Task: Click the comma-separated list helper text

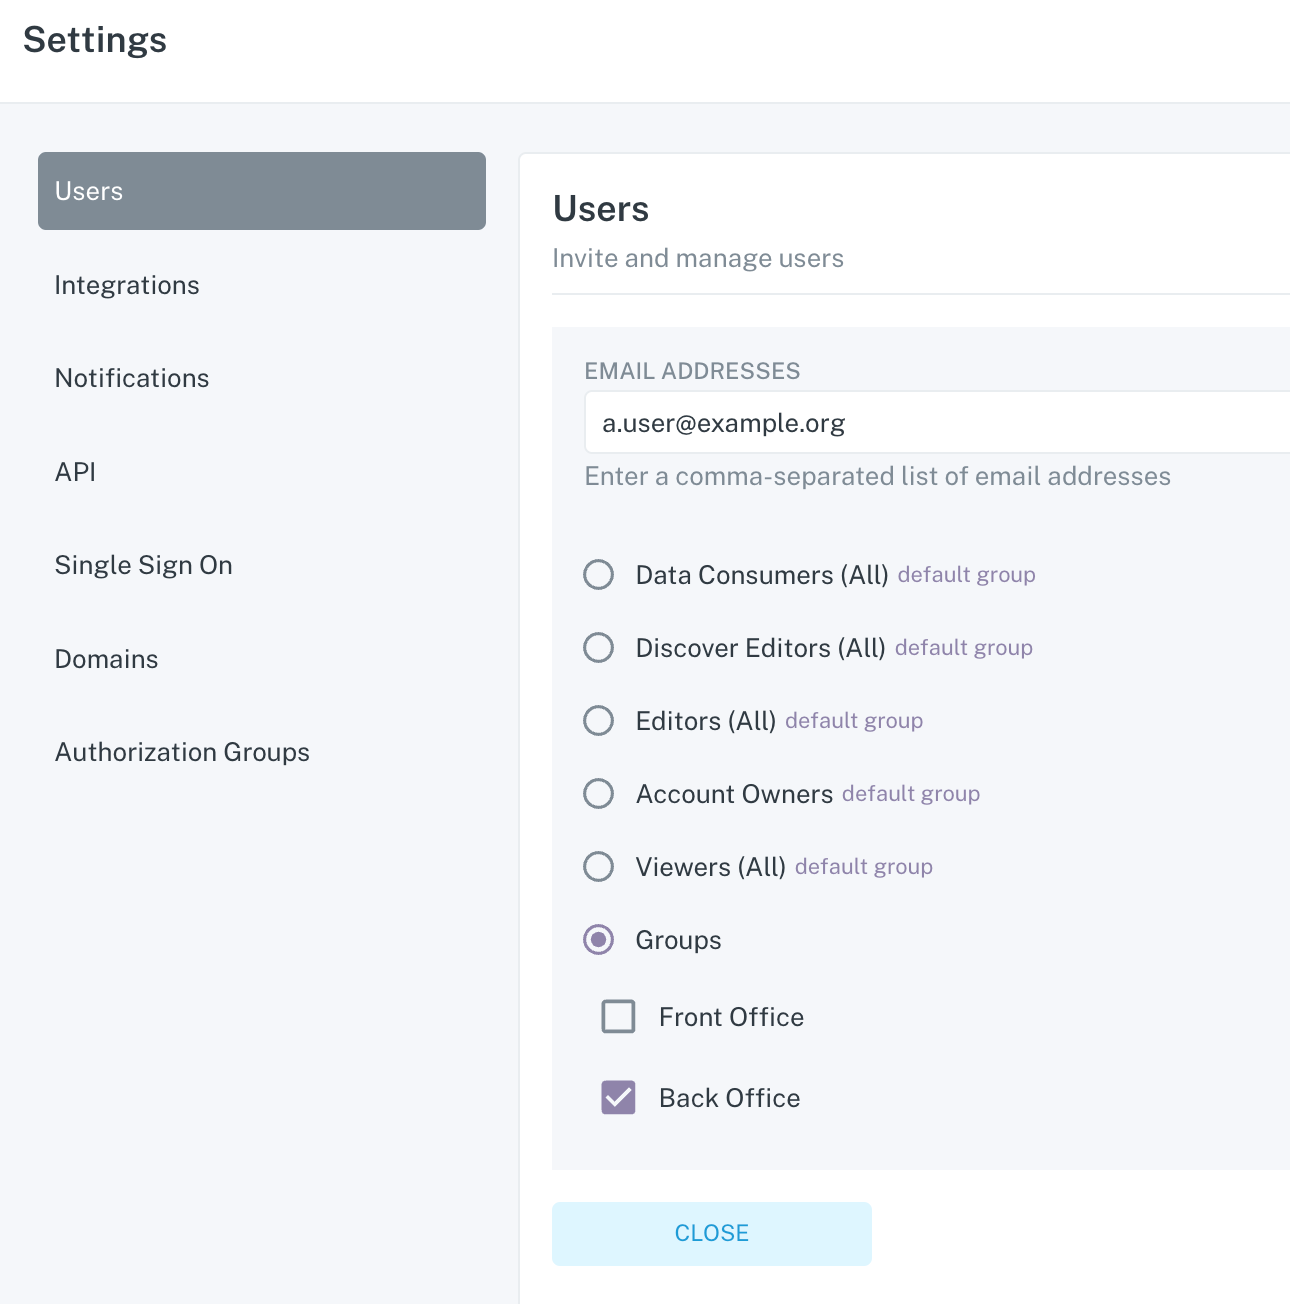Action: [877, 476]
